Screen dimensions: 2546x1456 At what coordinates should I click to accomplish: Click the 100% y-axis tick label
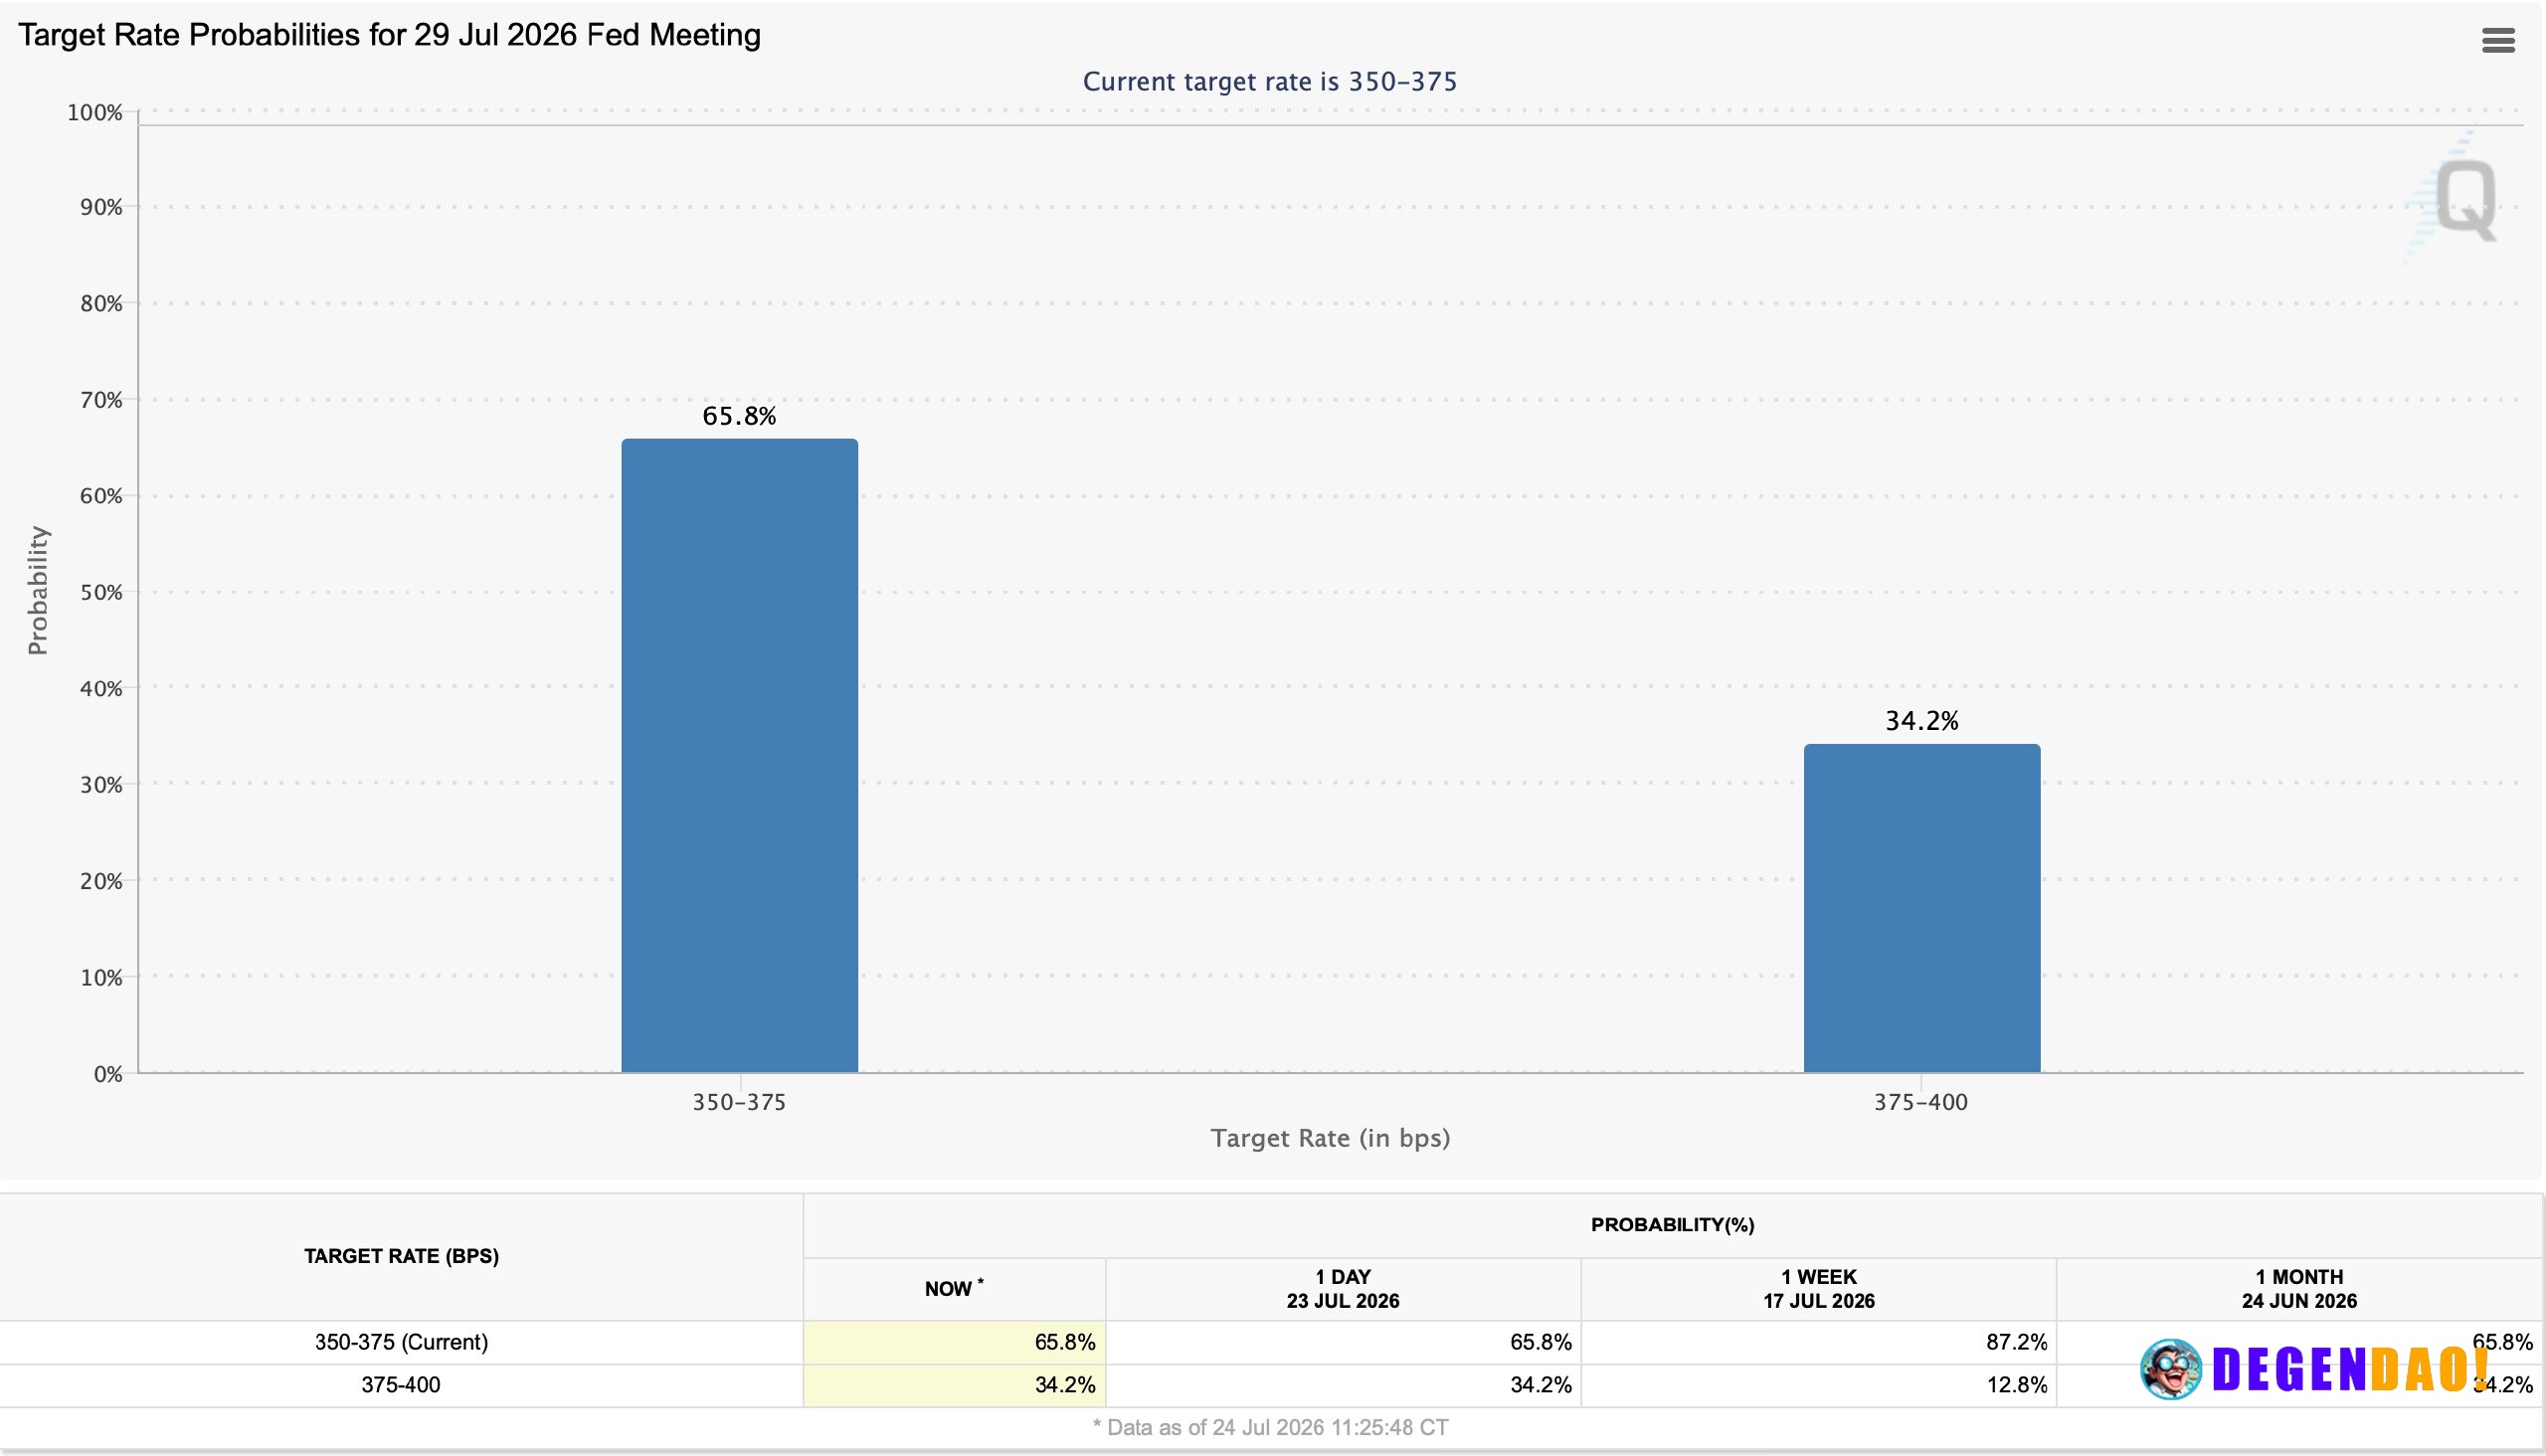[94, 113]
